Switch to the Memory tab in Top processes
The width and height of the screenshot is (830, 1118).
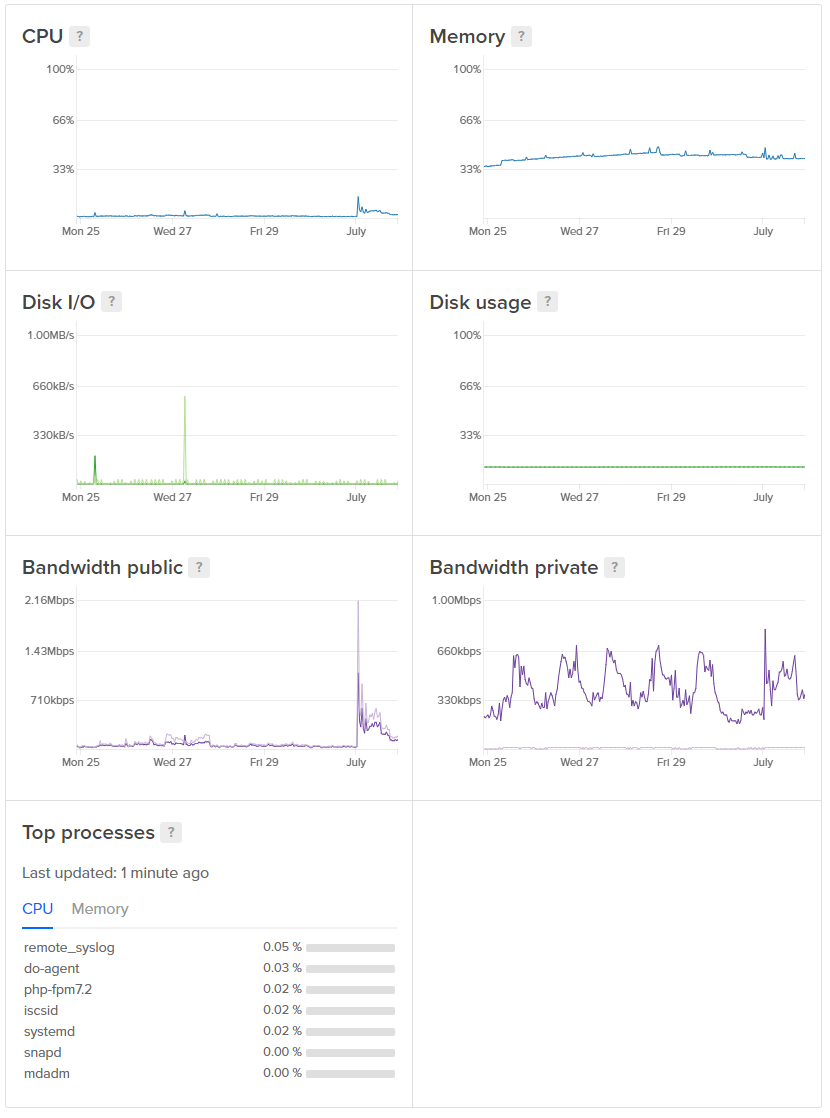click(100, 909)
